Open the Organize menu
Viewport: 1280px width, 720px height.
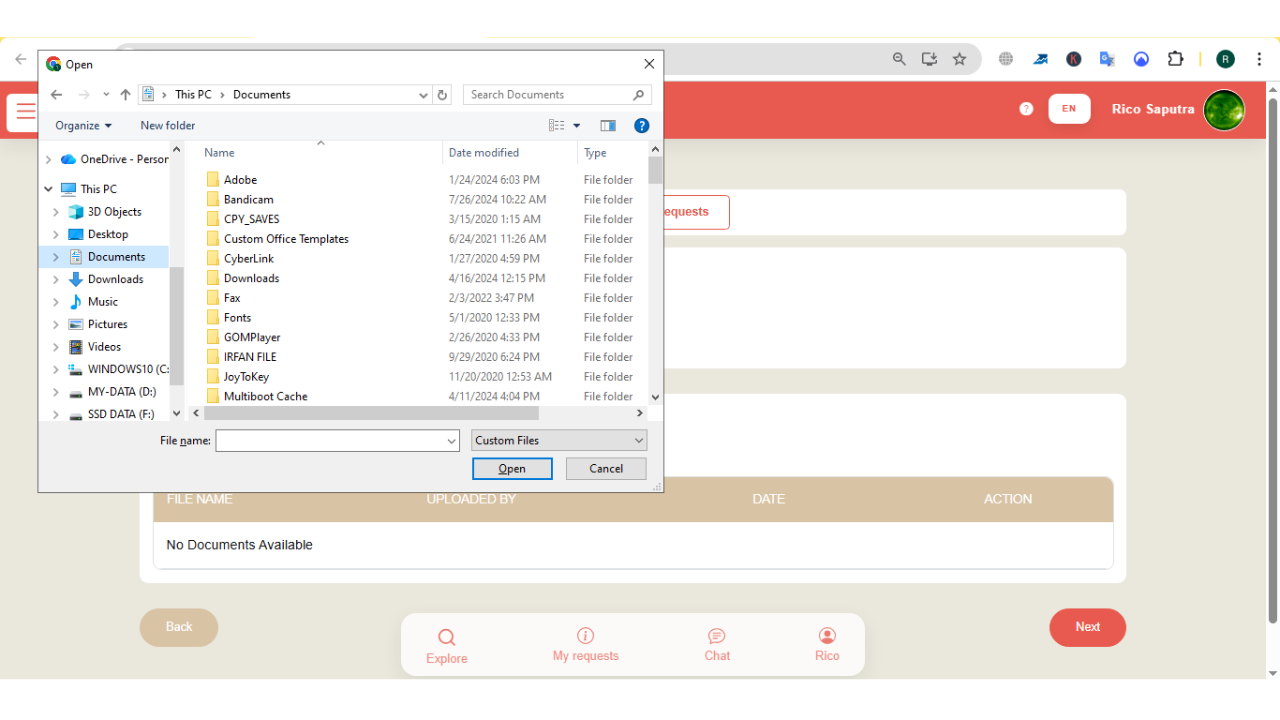click(82, 125)
